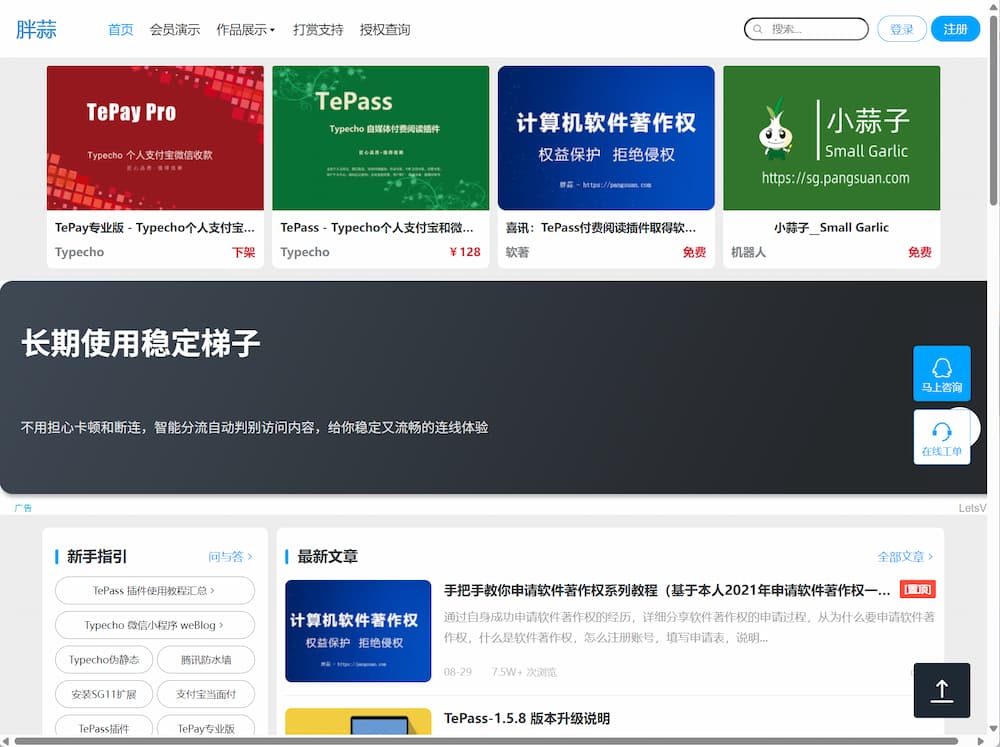Screen dimensions: 1000x747
Task: Click the 胖蒜 site logo
Action: point(36,29)
